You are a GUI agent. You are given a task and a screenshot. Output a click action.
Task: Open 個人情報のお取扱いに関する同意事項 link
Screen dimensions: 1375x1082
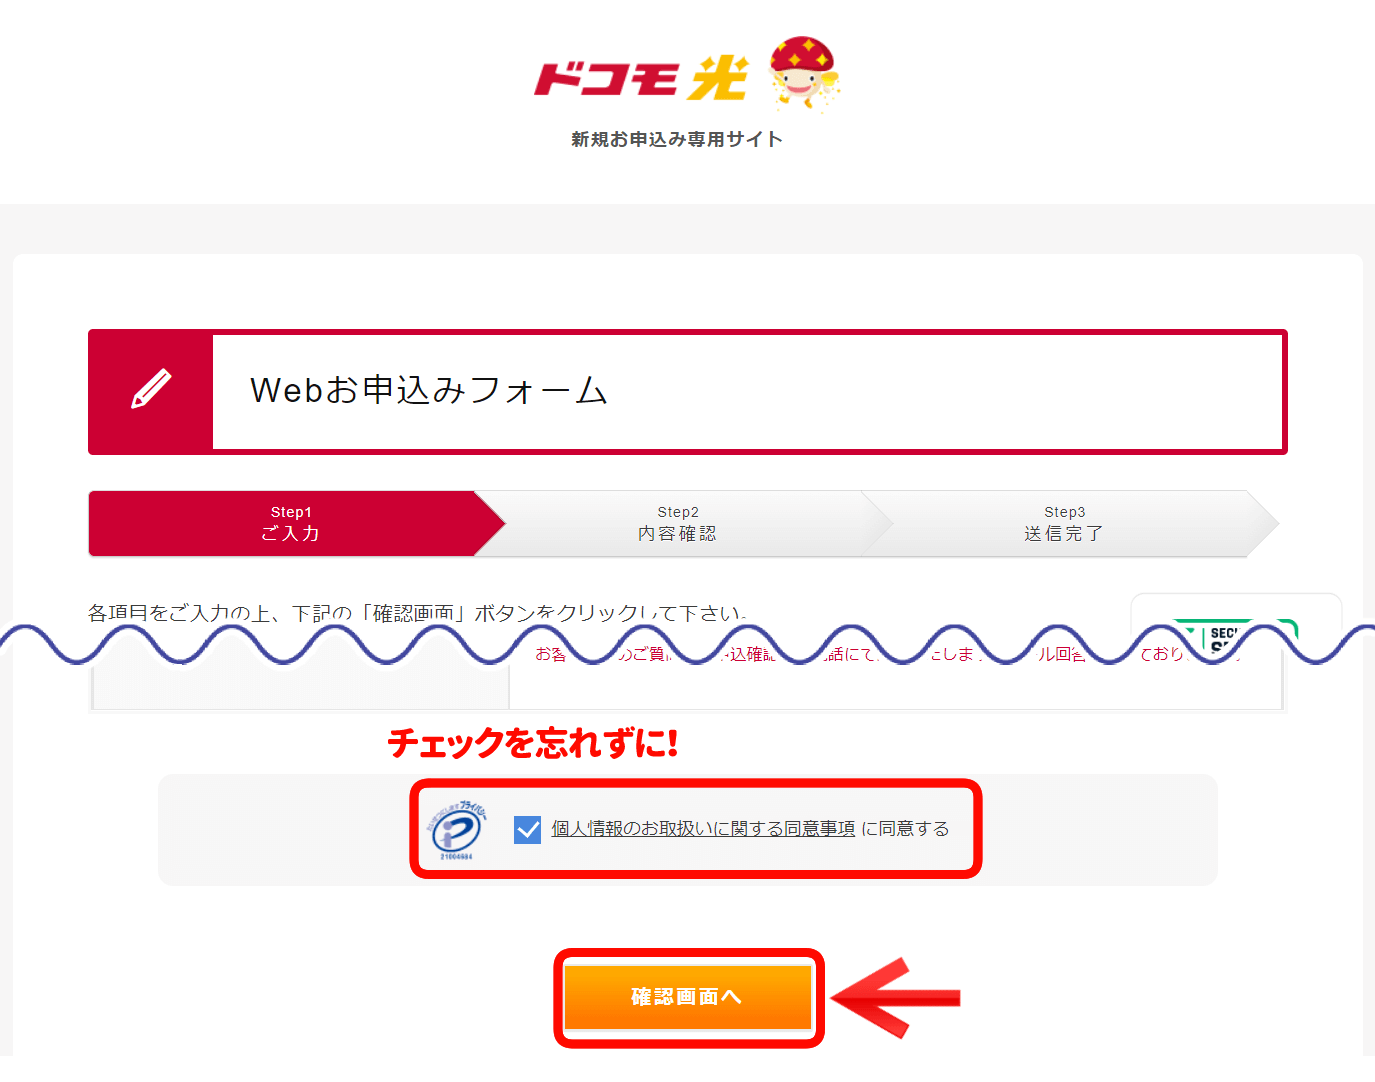tap(703, 829)
